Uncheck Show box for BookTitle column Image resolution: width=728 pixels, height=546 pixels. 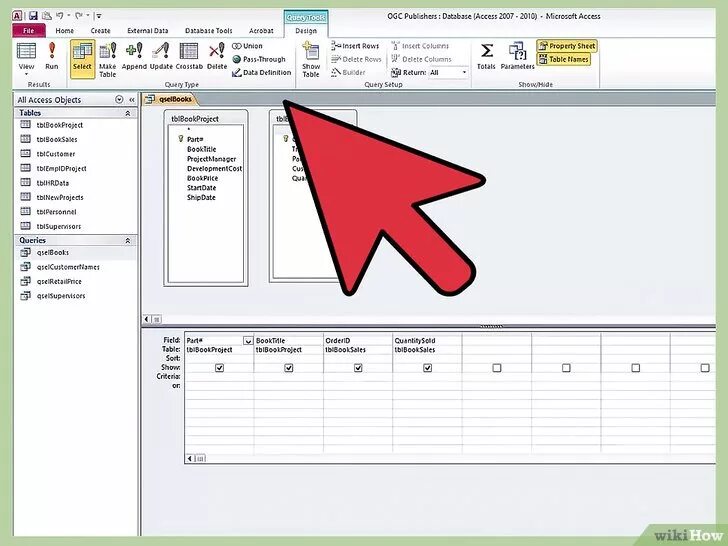(288, 368)
